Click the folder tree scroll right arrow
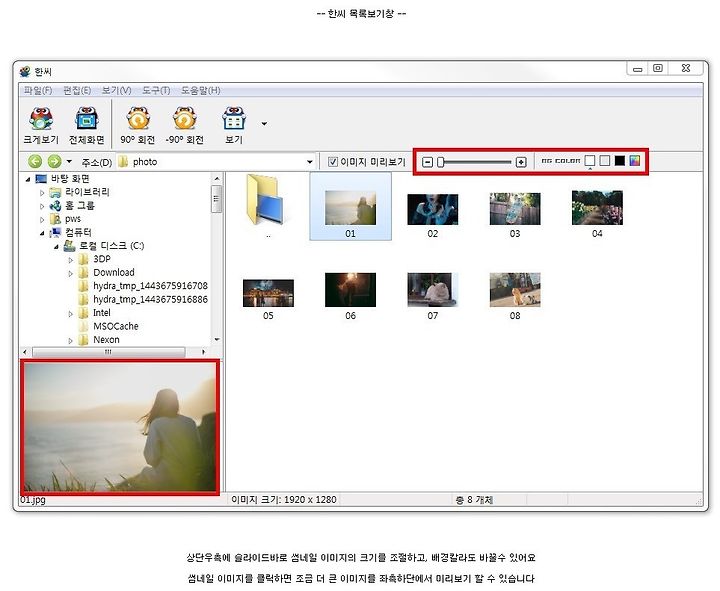The image size is (720, 591). [203, 352]
